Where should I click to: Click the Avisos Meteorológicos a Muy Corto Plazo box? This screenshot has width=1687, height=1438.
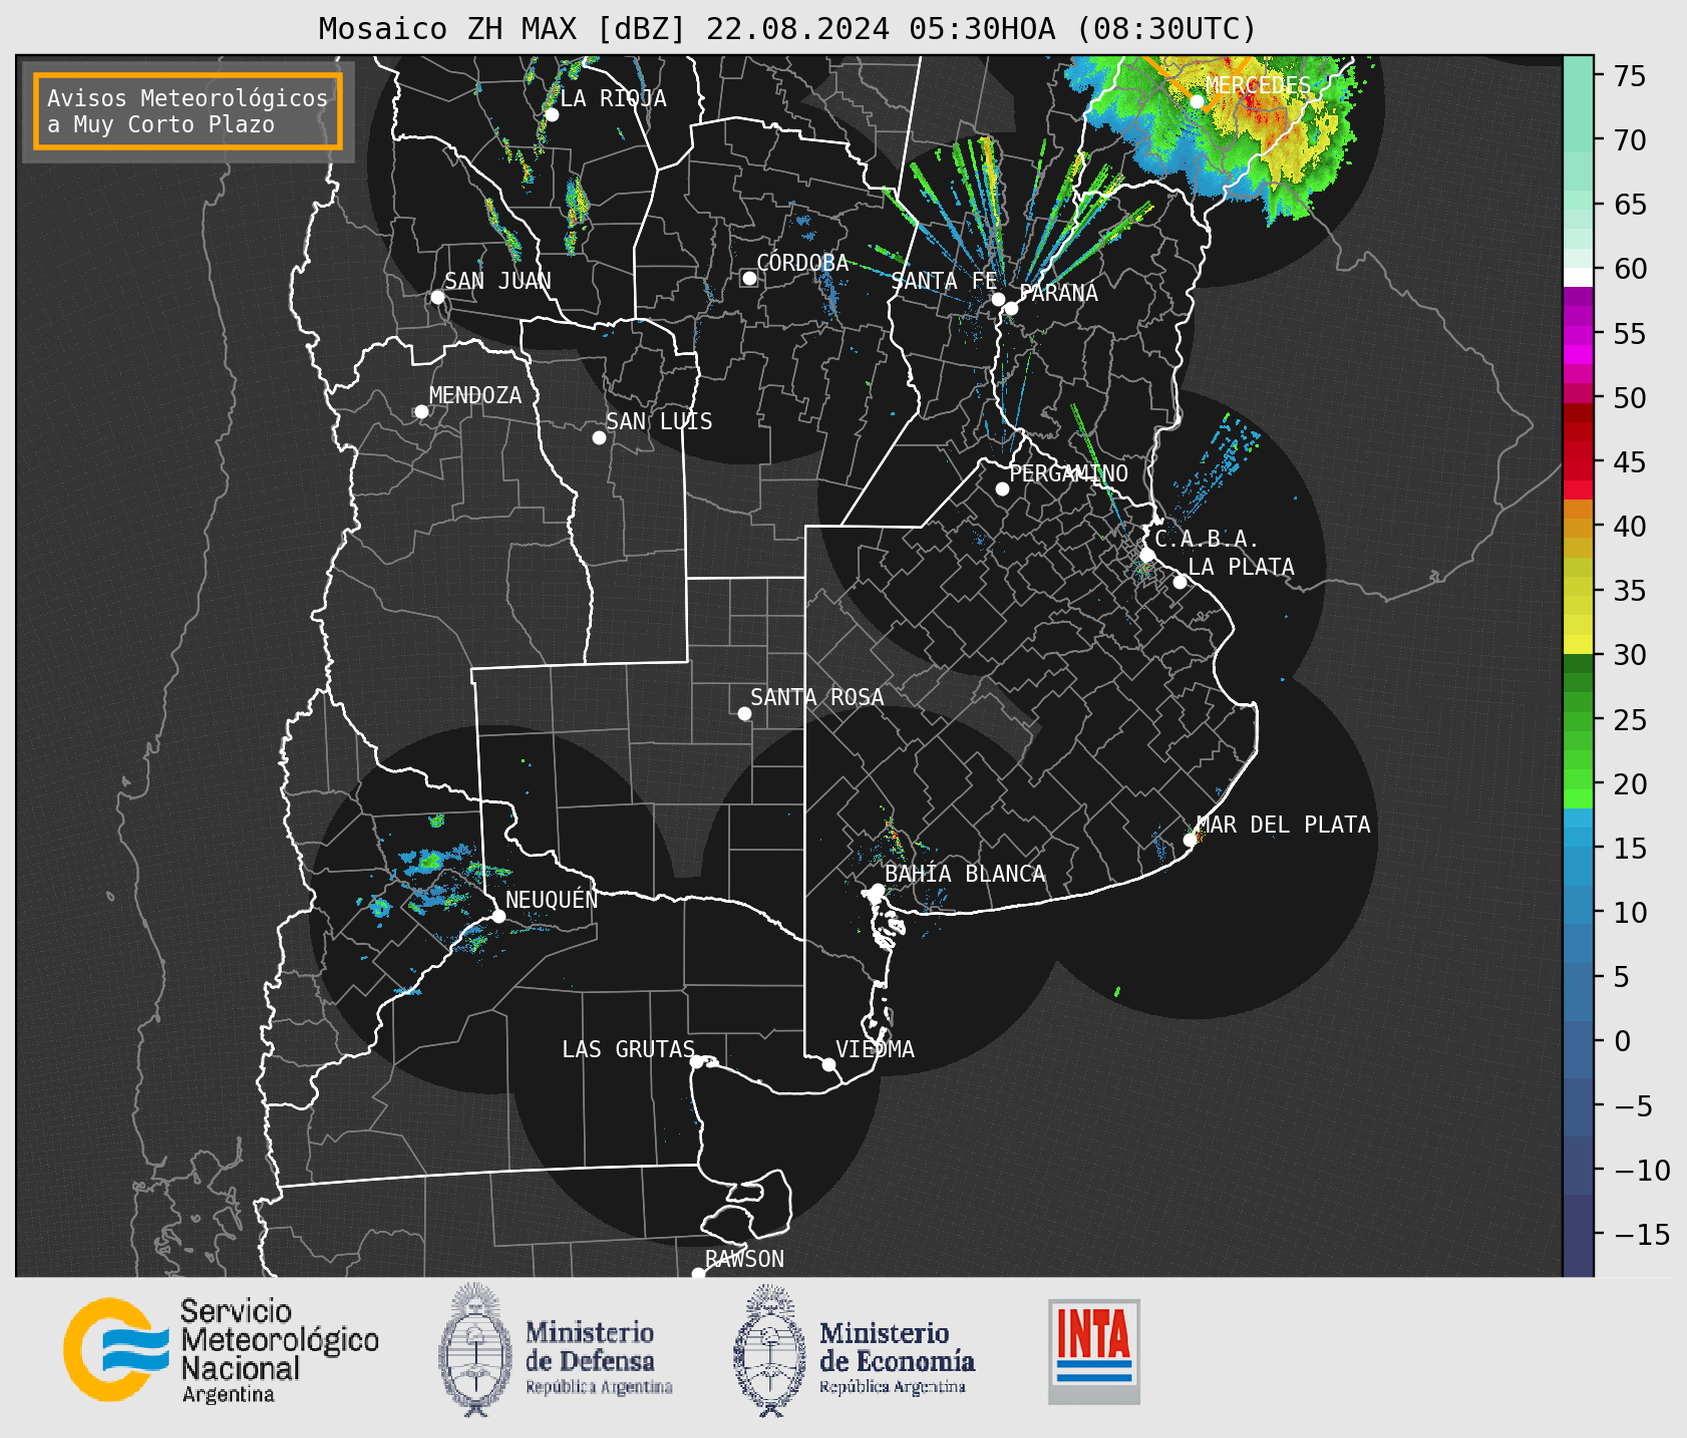(x=188, y=111)
